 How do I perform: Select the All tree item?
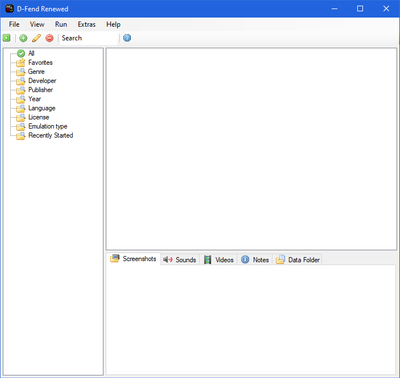pyautogui.click(x=31, y=53)
